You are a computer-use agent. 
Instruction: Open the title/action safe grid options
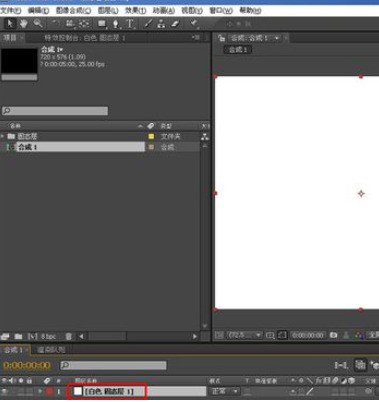[x=270, y=335]
